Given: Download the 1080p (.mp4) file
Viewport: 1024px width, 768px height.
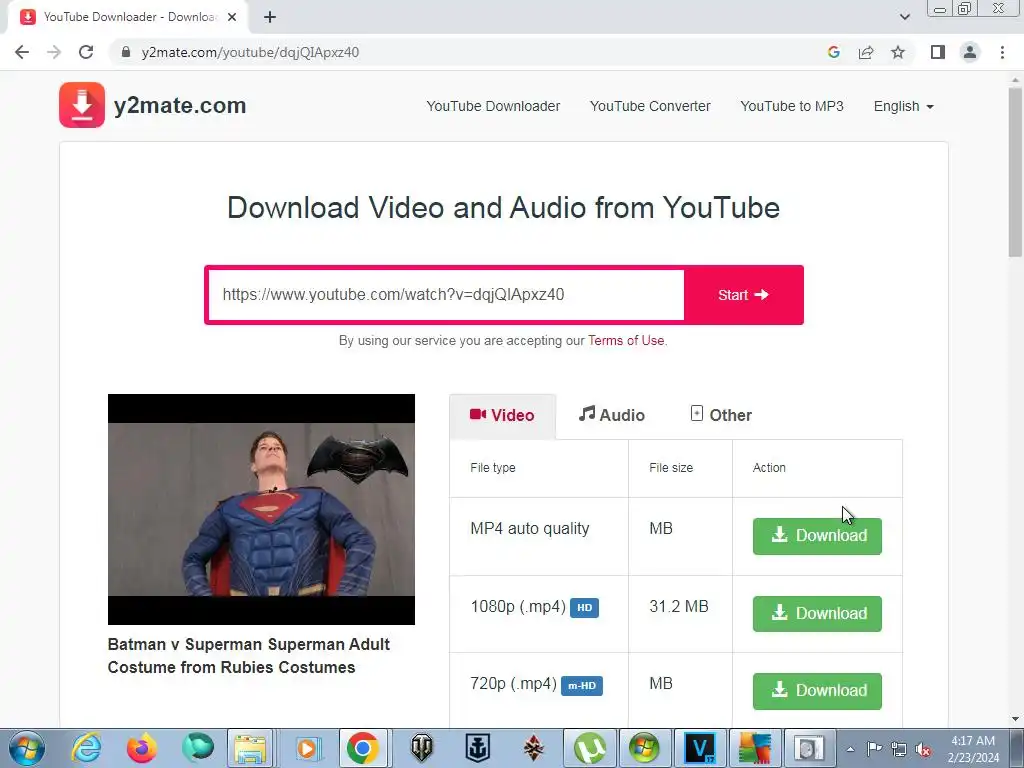Looking at the screenshot, I should 817,614.
